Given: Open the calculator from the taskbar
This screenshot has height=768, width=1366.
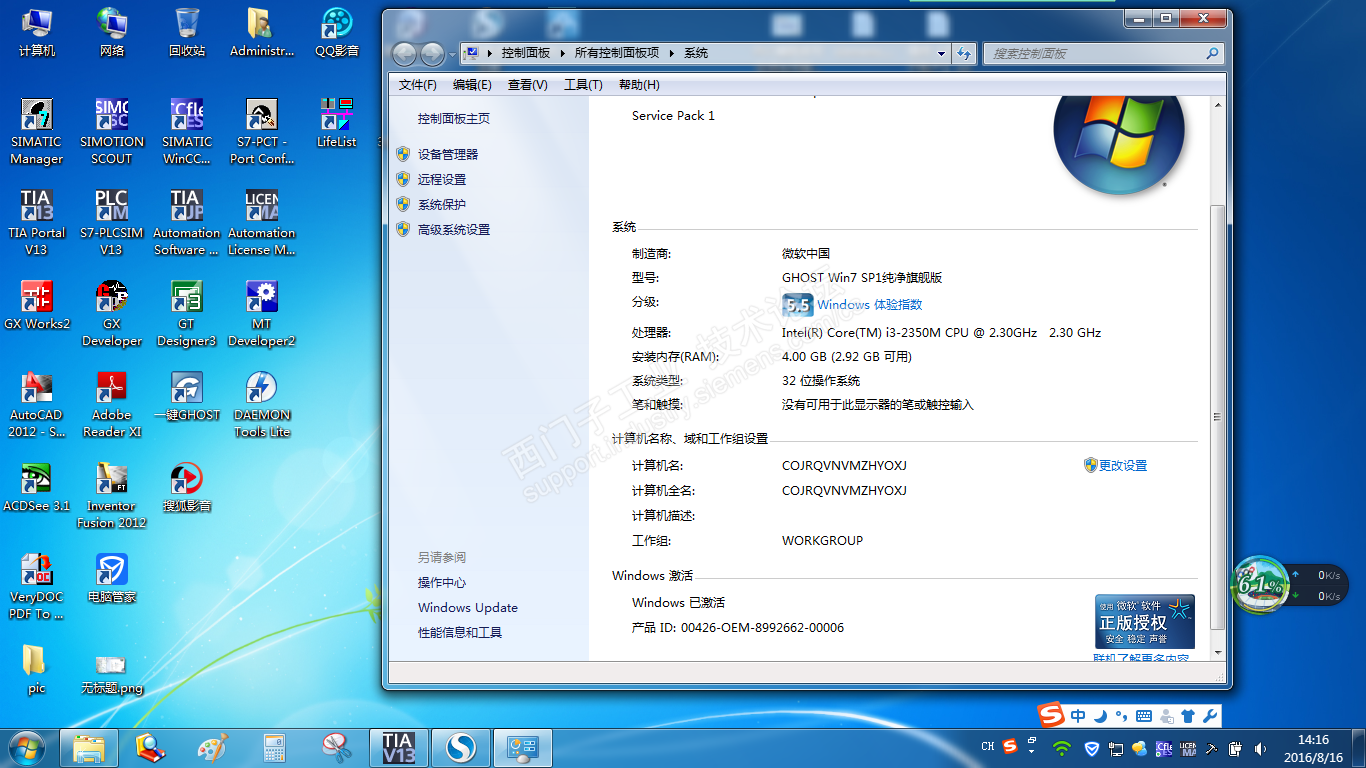Looking at the screenshot, I should tap(275, 747).
